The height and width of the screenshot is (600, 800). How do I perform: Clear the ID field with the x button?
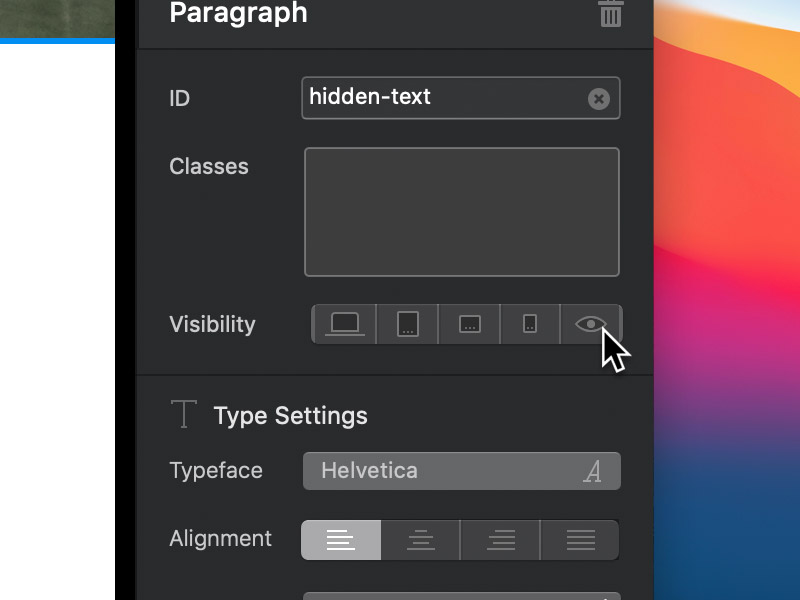tap(598, 98)
